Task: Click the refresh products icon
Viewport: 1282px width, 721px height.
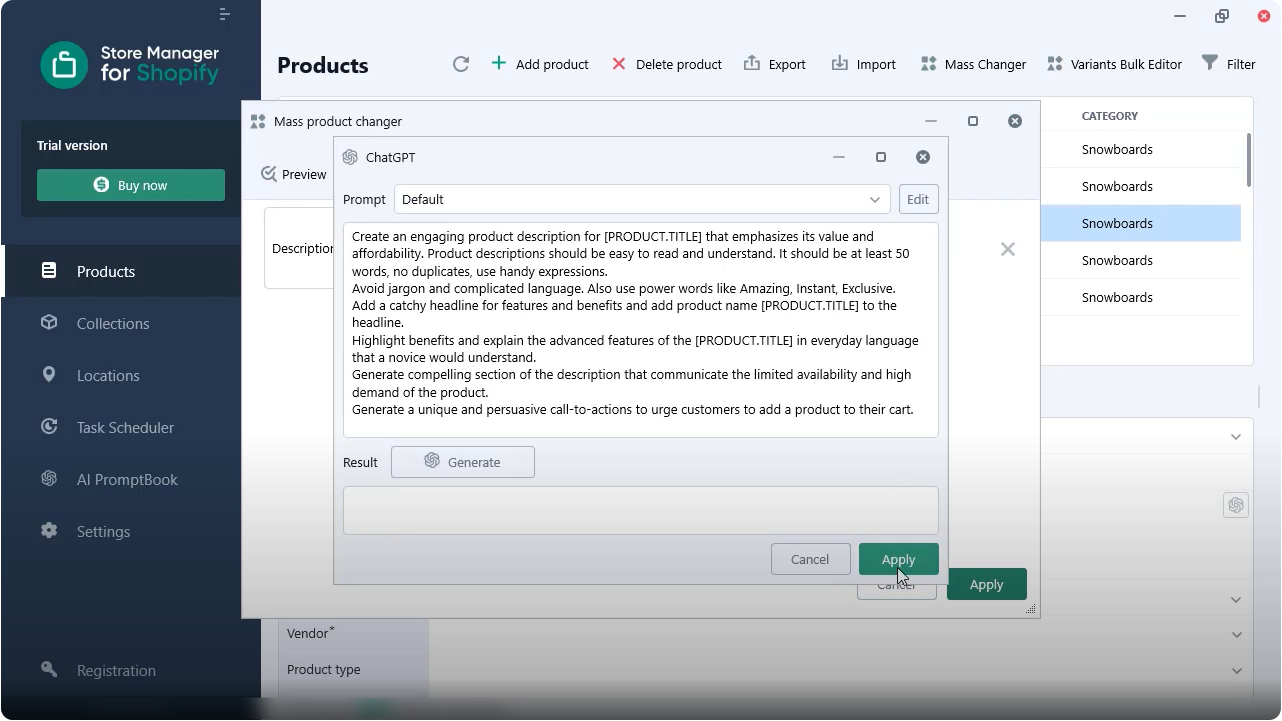Action: (461, 64)
